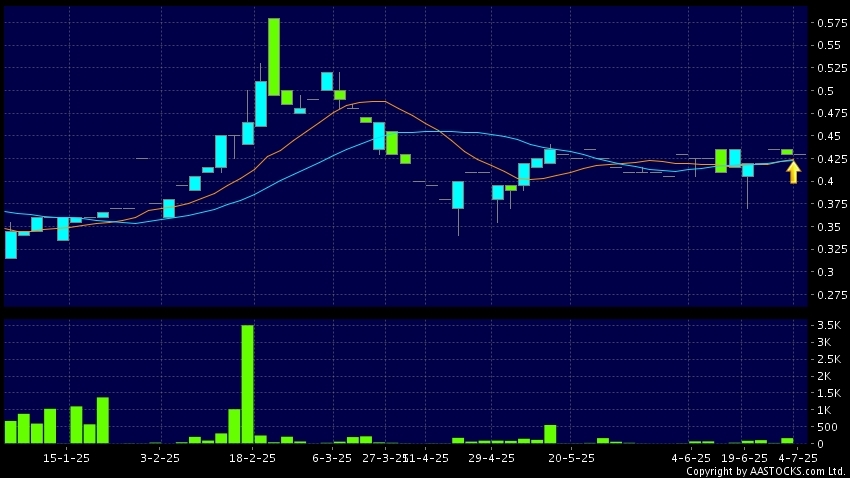
Task: Click the 0.4 price axis label
Action: pyautogui.click(x=826, y=181)
